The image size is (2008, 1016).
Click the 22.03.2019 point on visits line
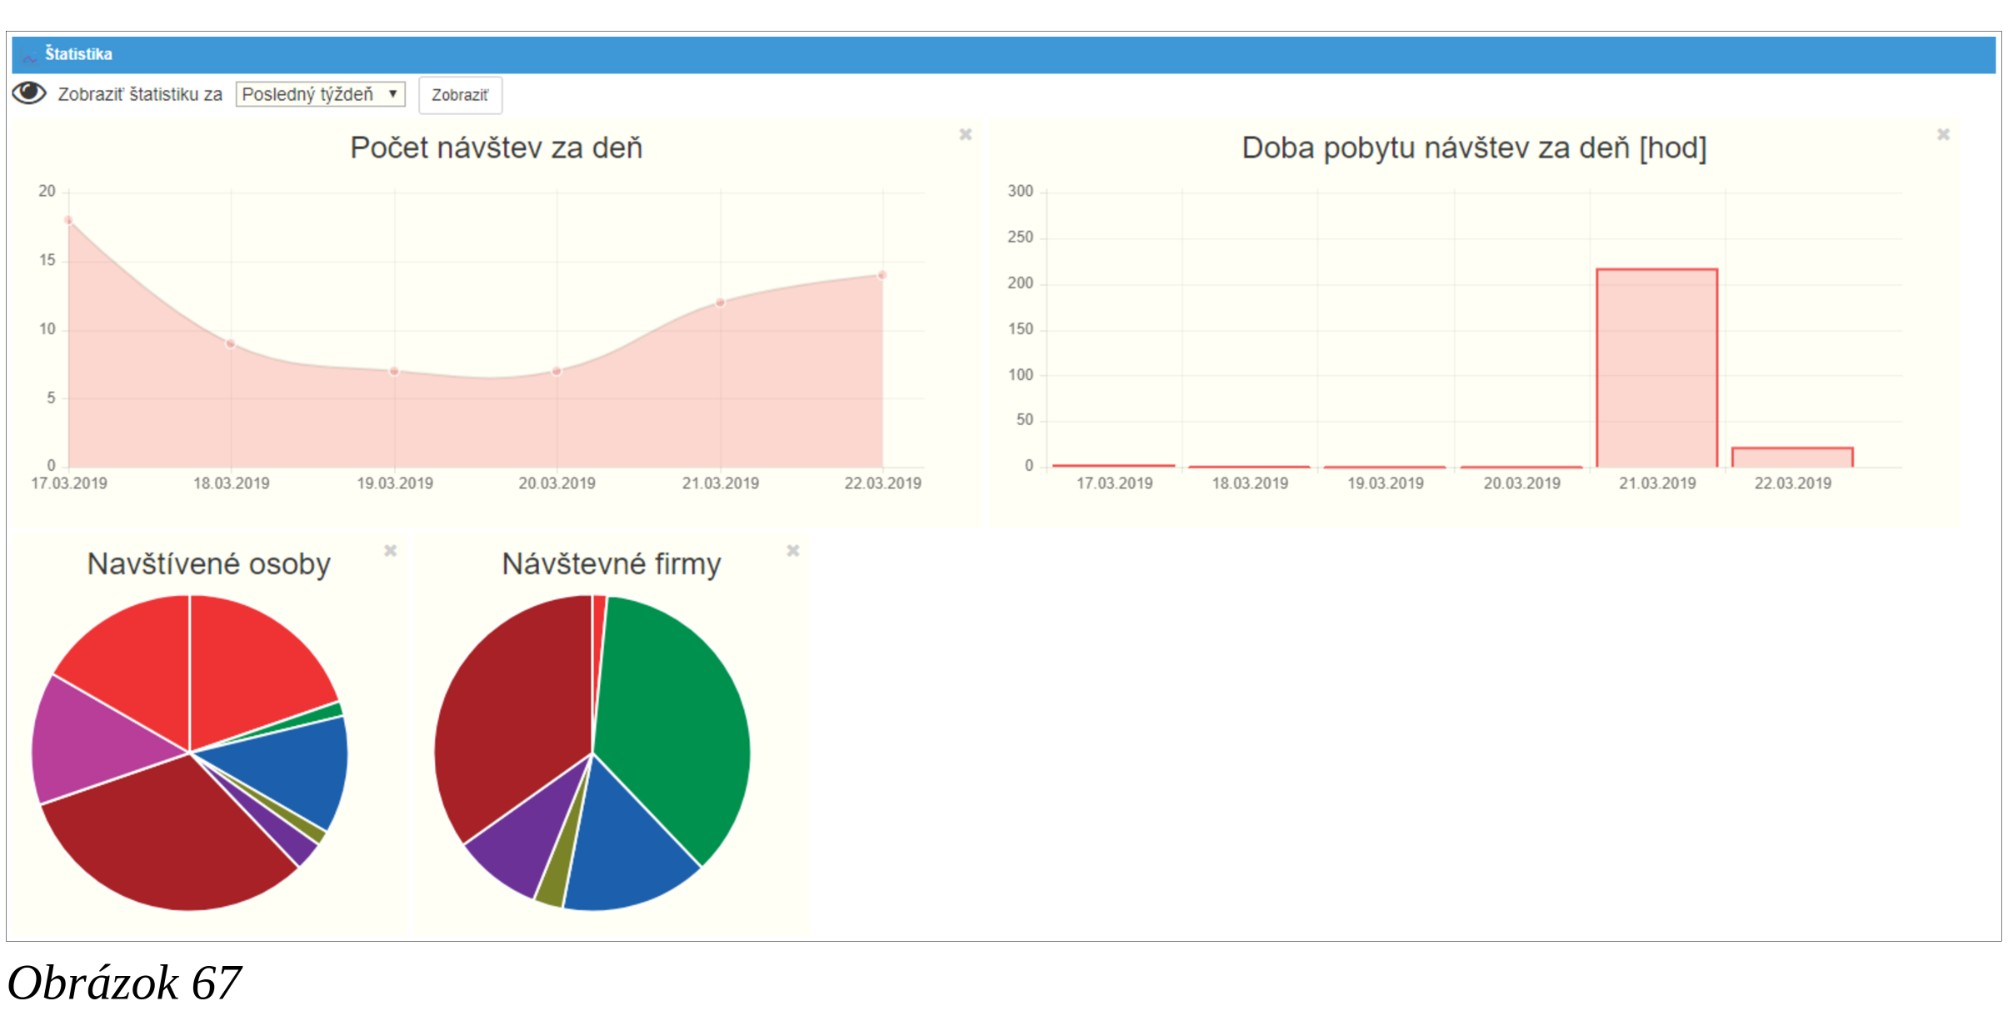click(x=882, y=275)
